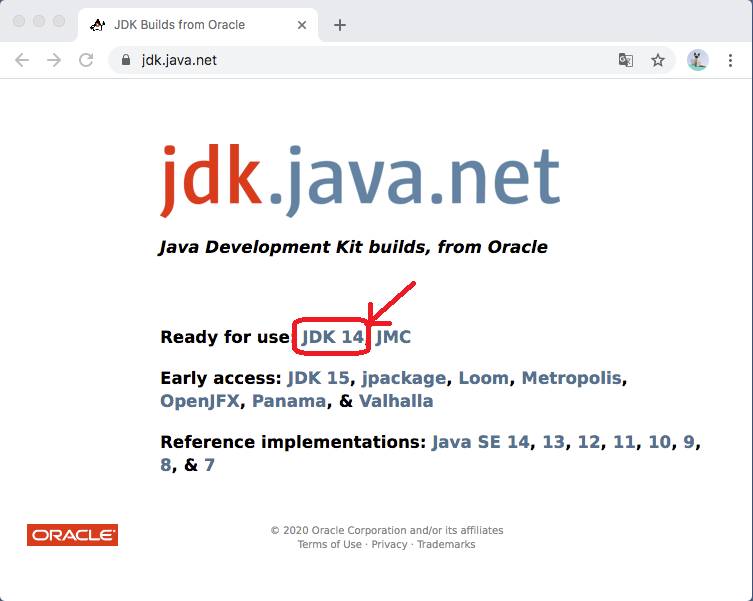Click the translate page icon in address bar
The width and height of the screenshot is (753, 601).
[x=625, y=60]
